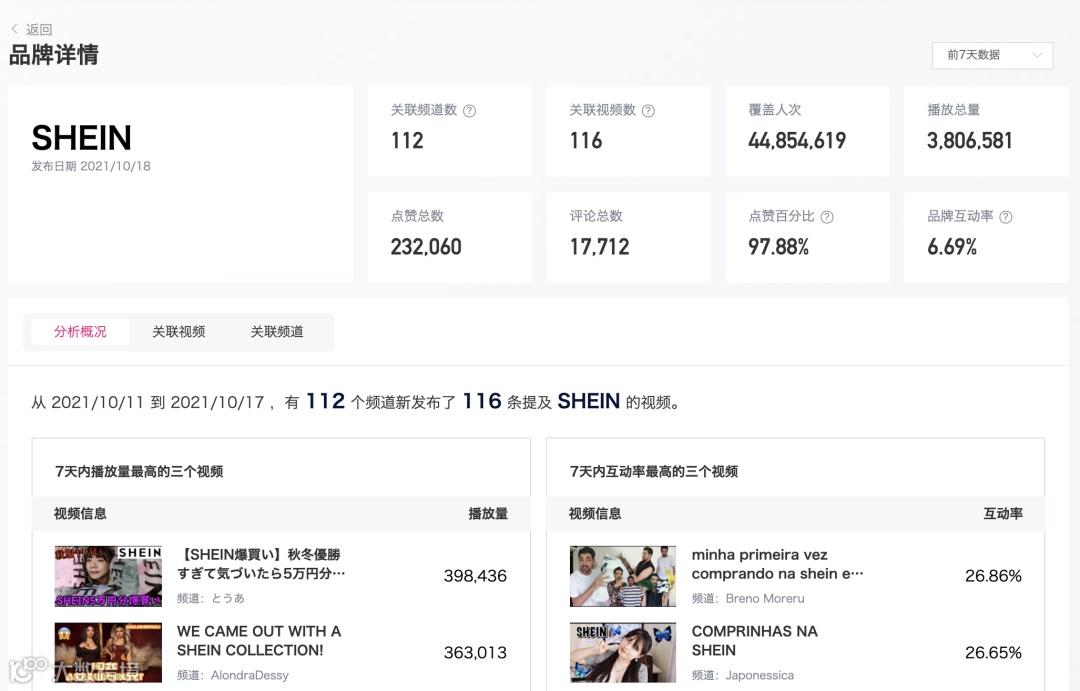Click the 播放量 column header

click(488, 513)
